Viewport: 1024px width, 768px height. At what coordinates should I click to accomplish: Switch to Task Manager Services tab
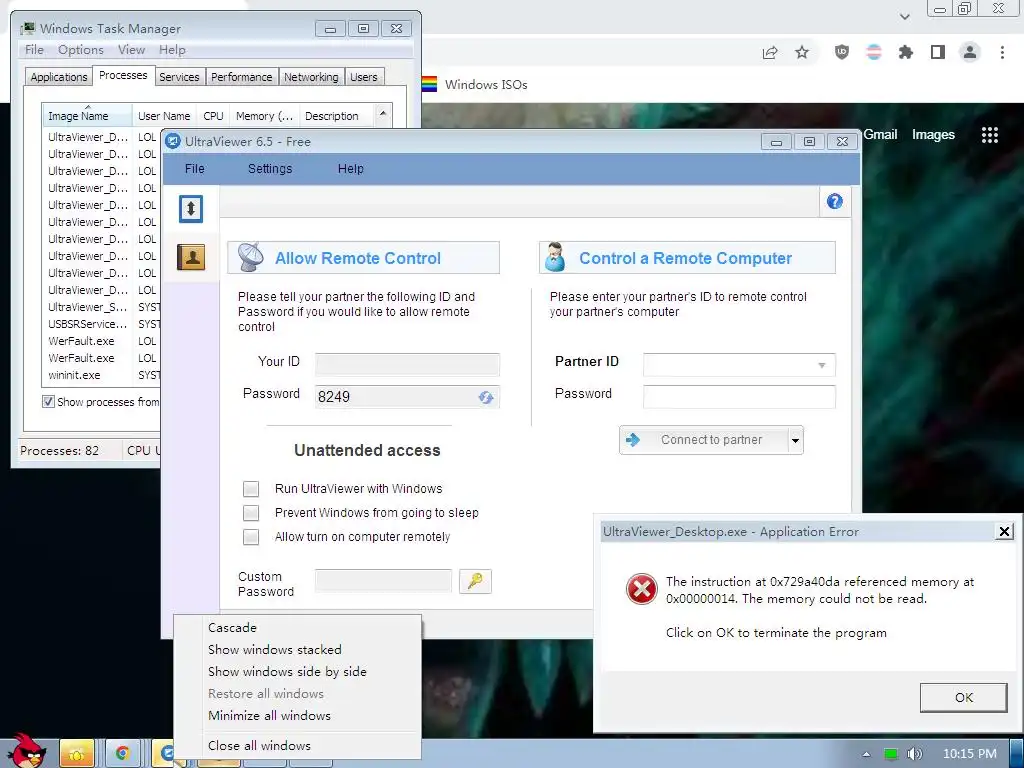coord(179,77)
